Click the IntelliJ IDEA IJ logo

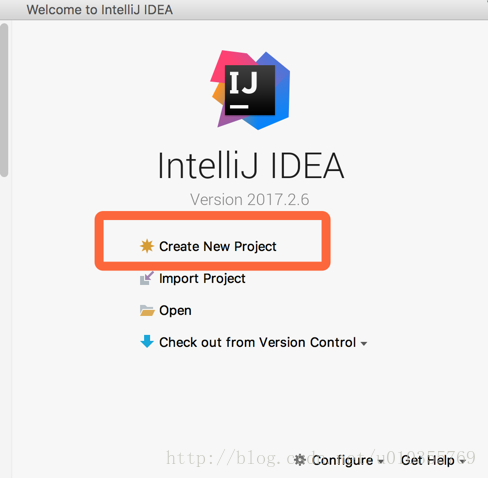pyautogui.click(x=250, y=90)
